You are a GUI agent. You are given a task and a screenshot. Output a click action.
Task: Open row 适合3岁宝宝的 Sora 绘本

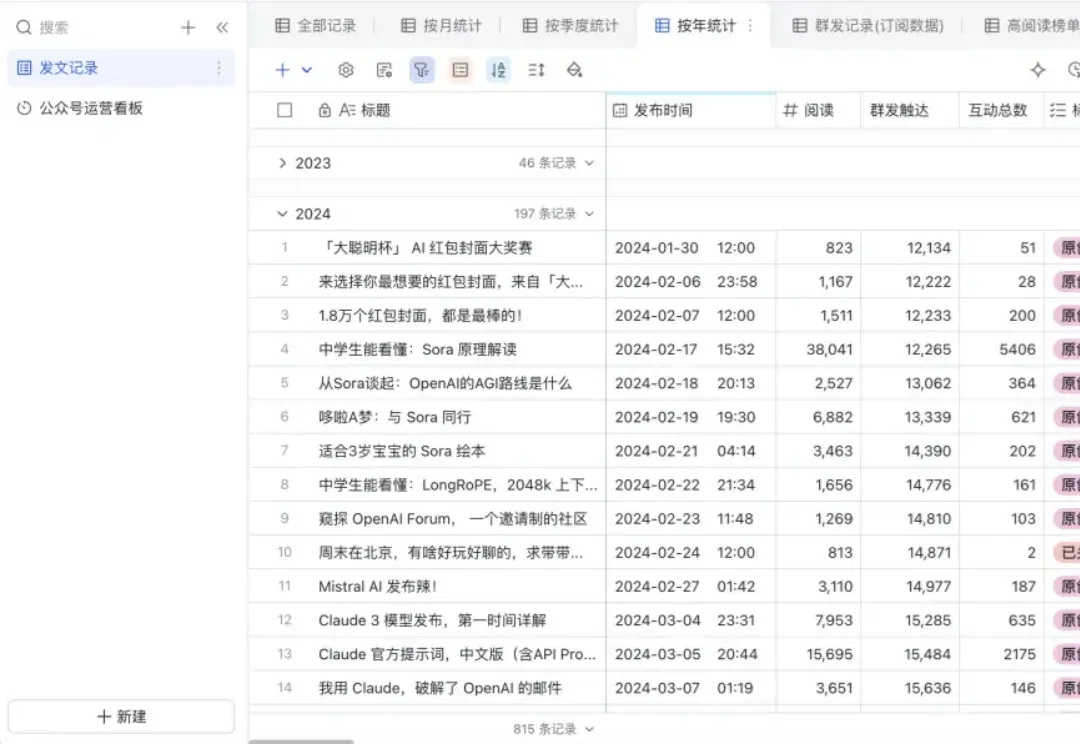tap(402, 451)
